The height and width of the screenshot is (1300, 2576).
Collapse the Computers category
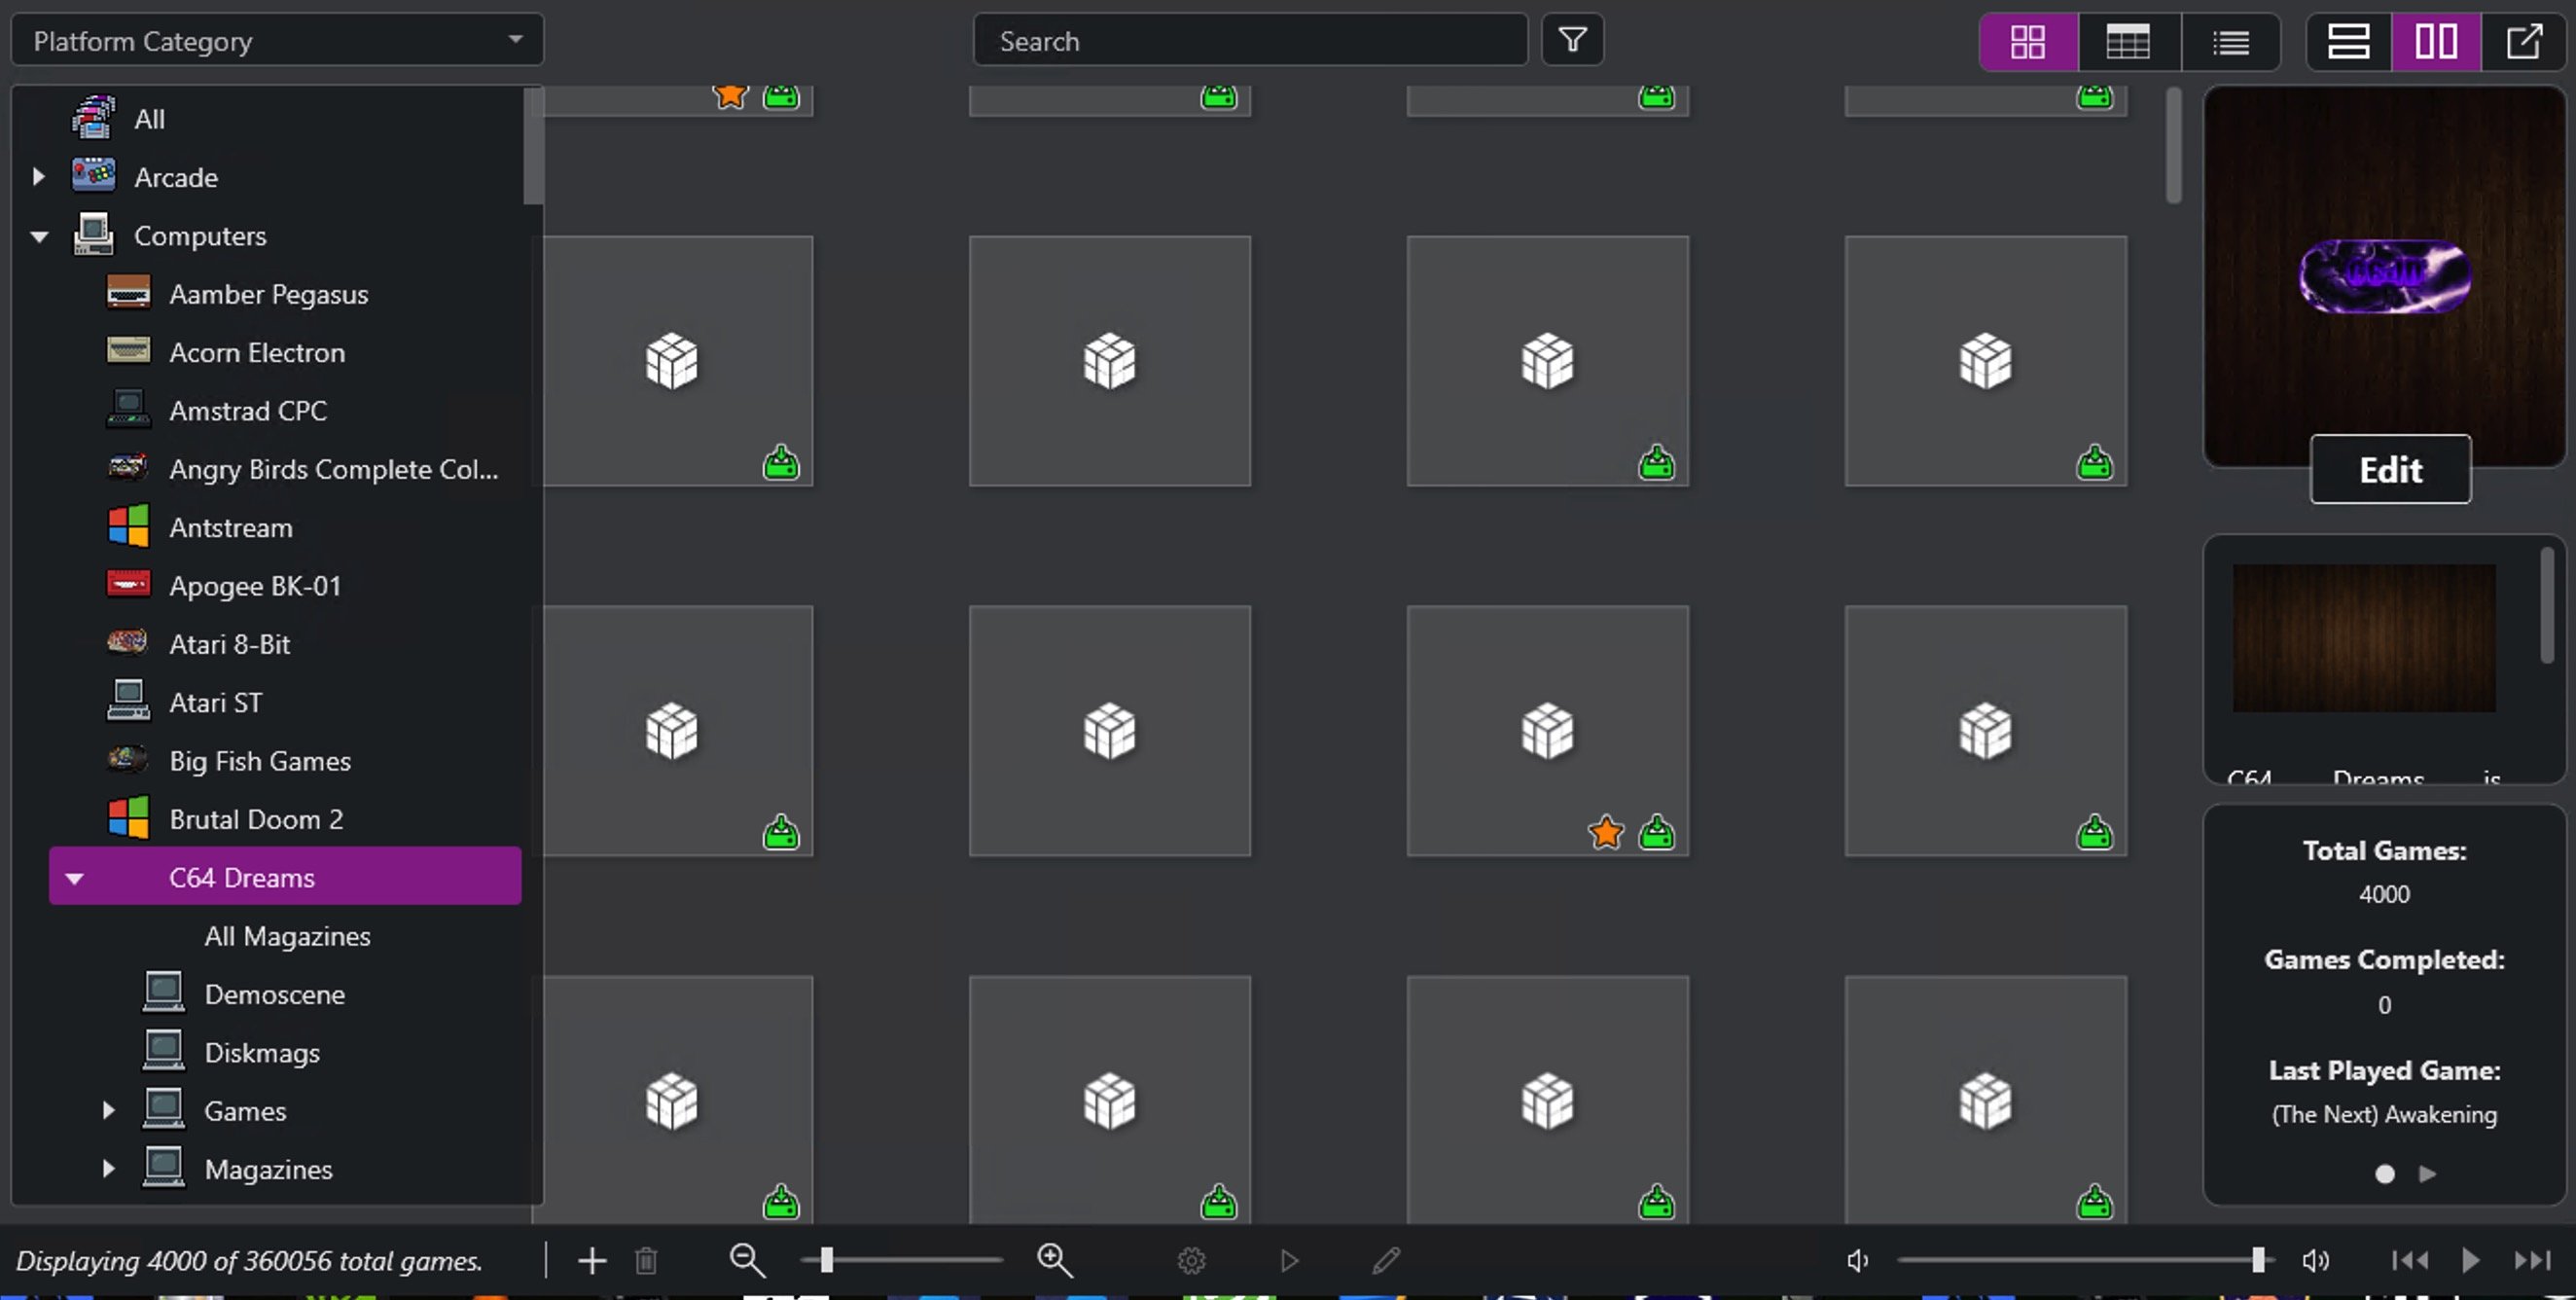[39, 236]
